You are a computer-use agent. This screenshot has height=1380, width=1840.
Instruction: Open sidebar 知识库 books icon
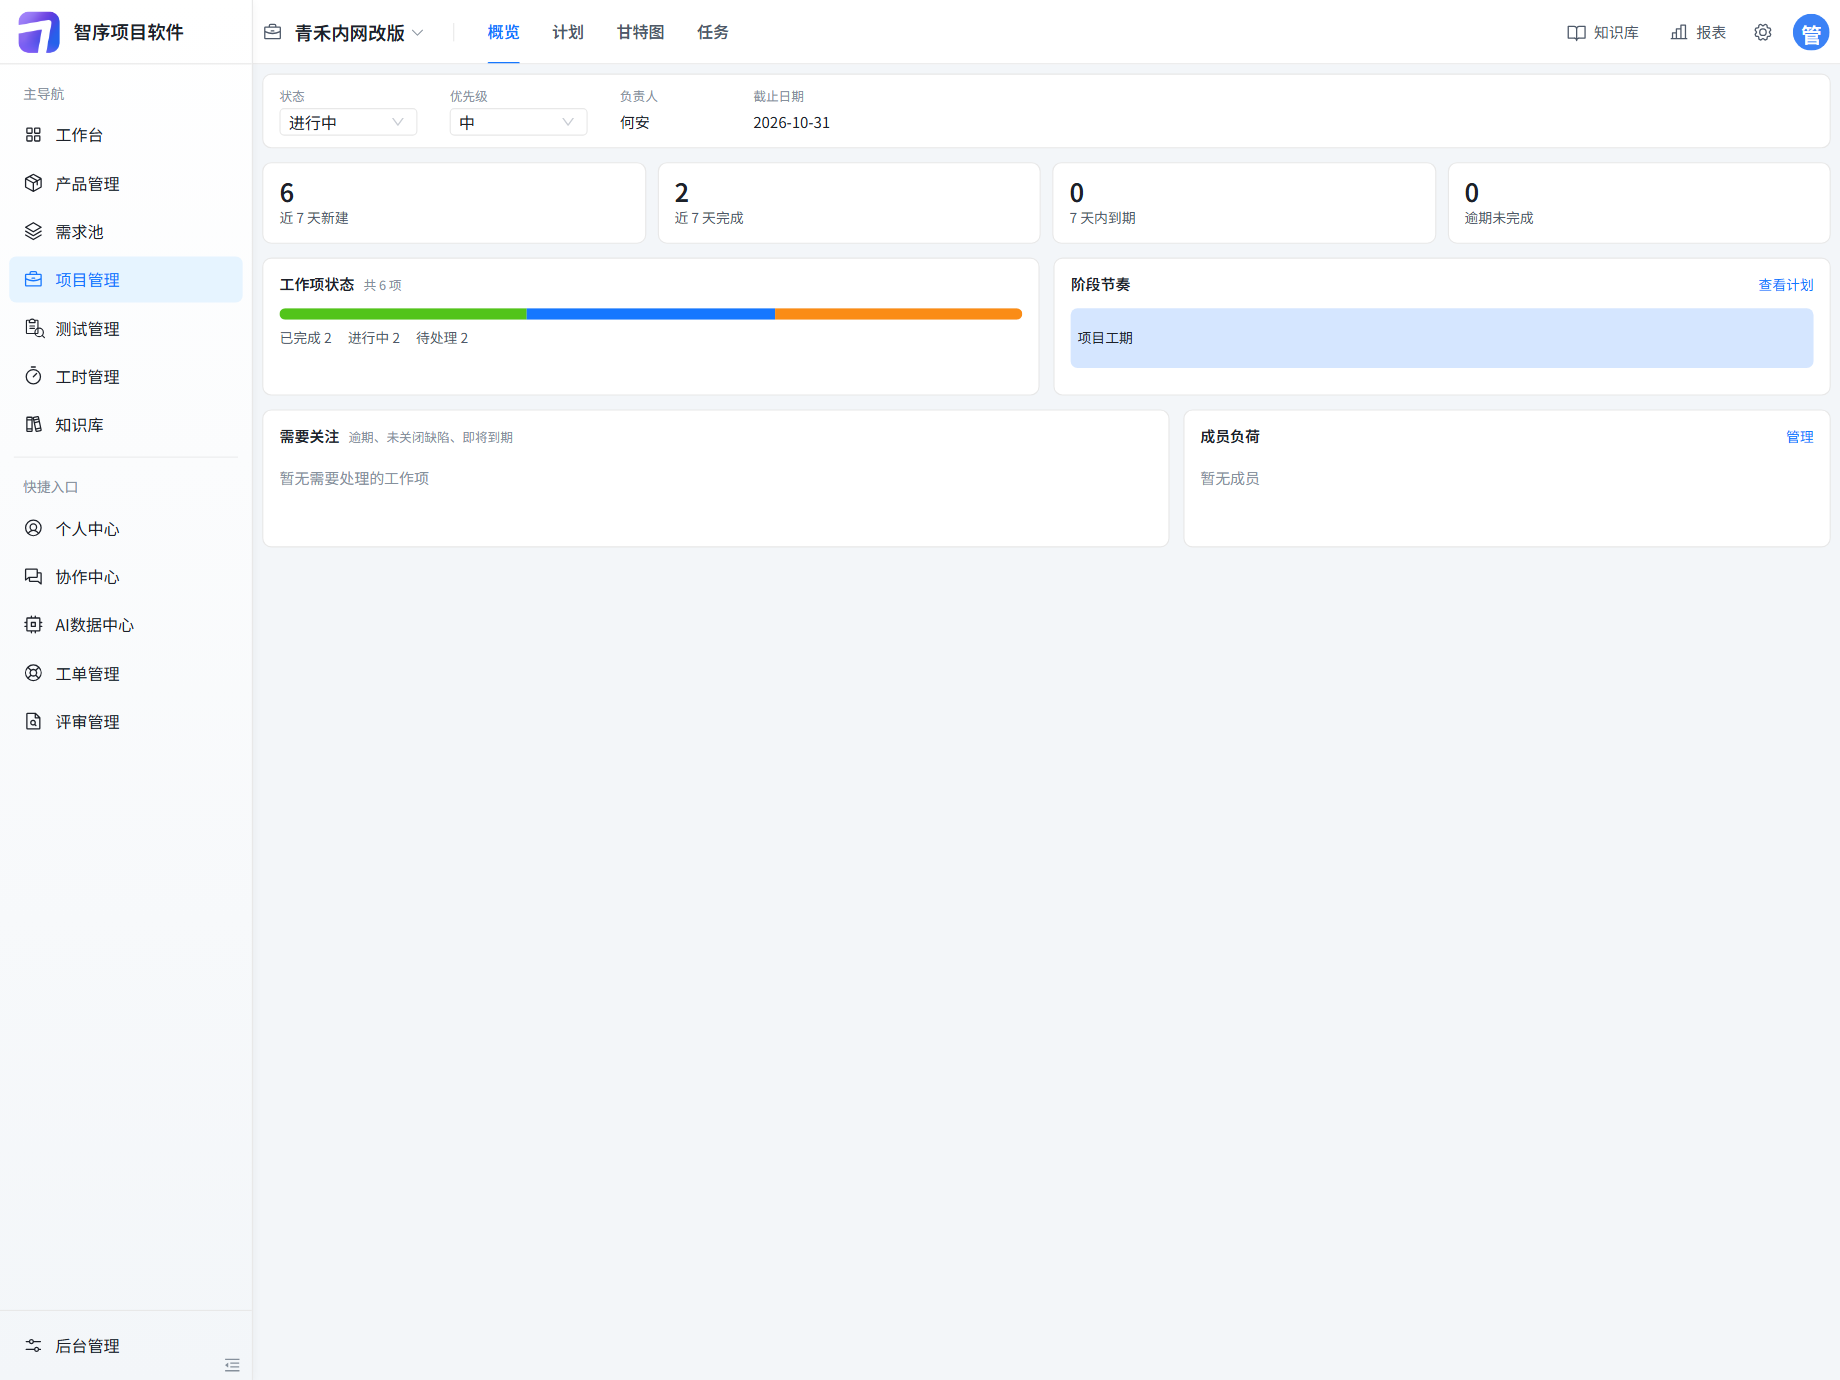click(33, 424)
